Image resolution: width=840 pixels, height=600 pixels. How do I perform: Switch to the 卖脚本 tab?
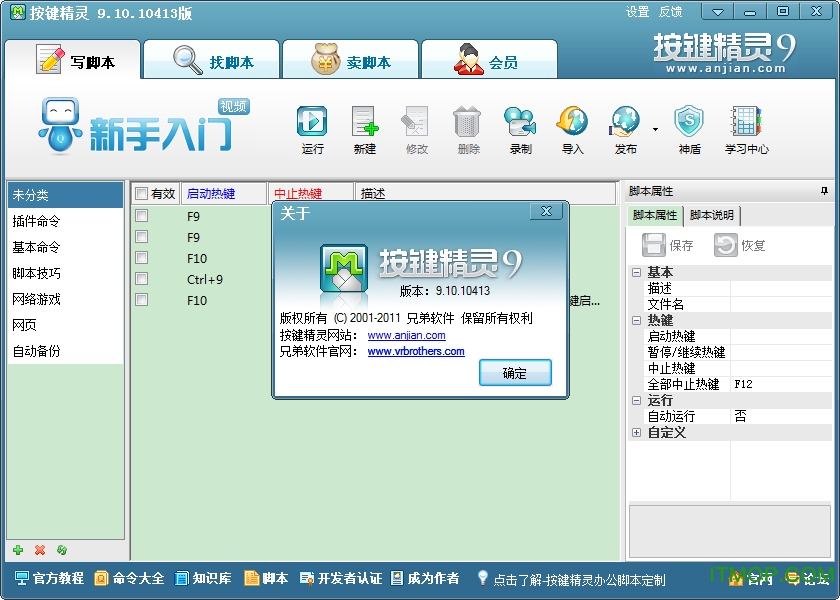click(x=350, y=59)
